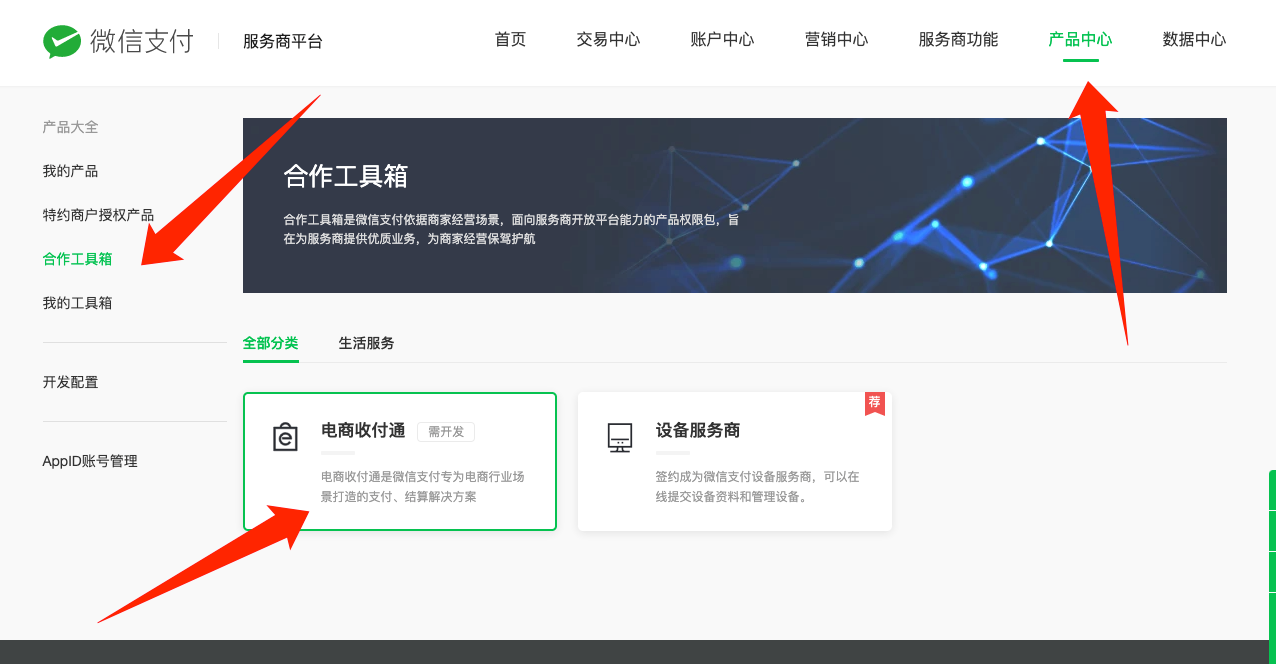Open 账户中心 in the top navigation
Screen dimensions: 1276x664
(x=722, y=40)
